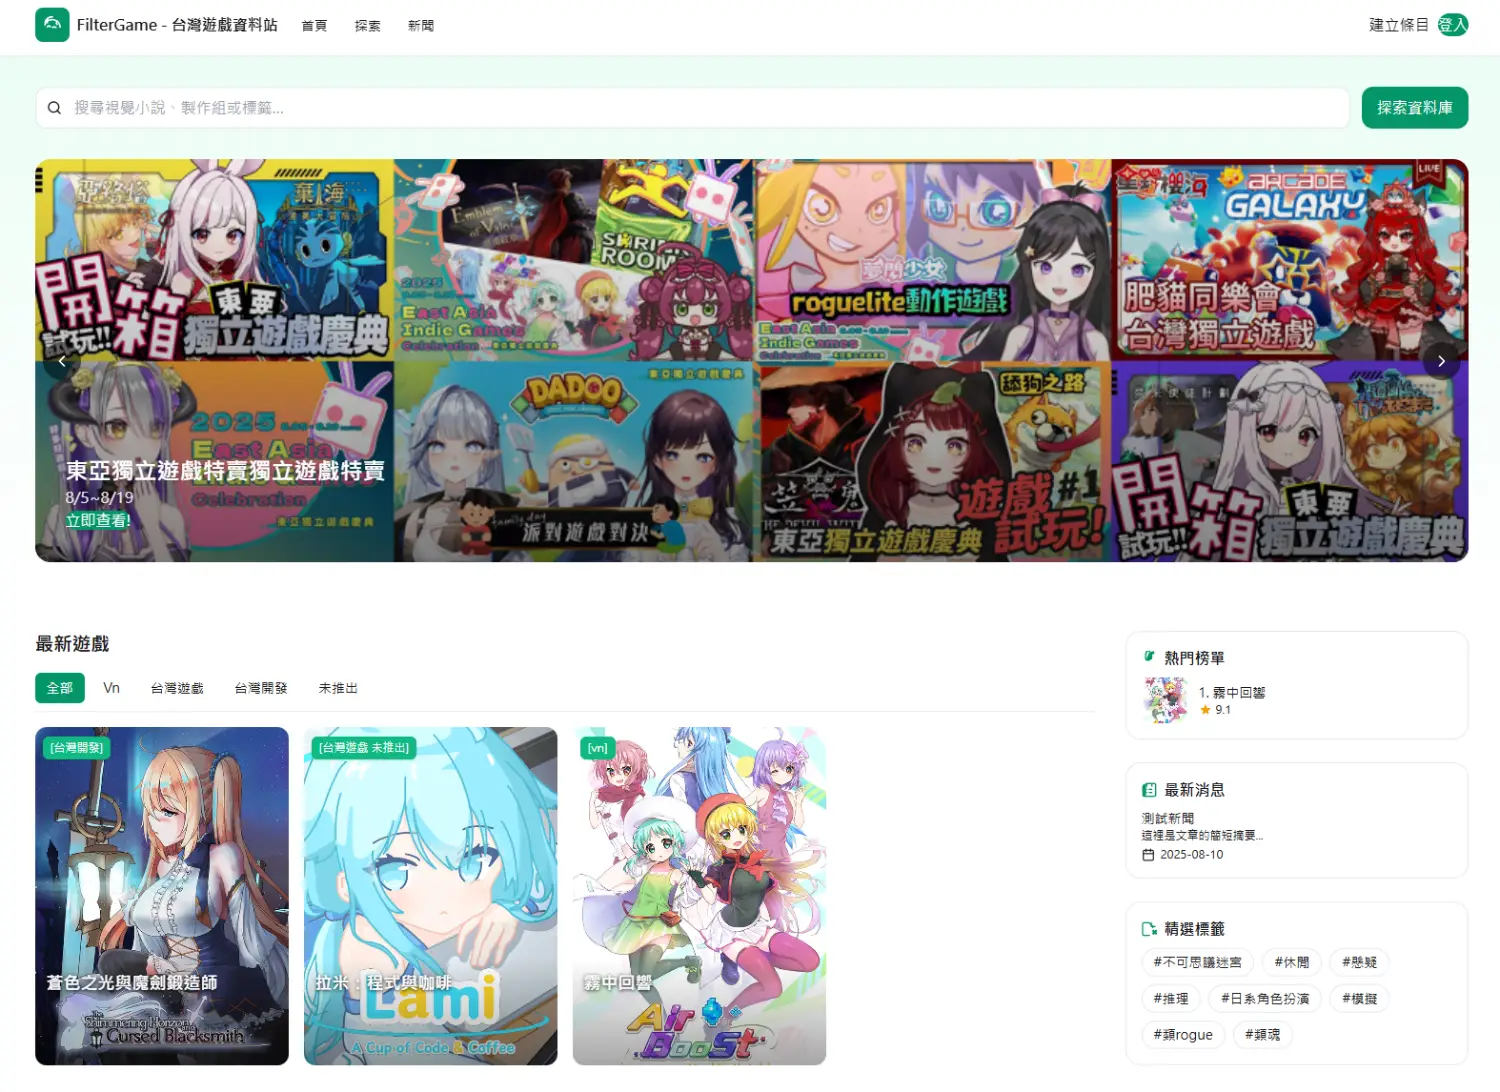Open the 拉米：程式與咖啡 game card
Screen dimensions: 1500x1092
(430, 896)
